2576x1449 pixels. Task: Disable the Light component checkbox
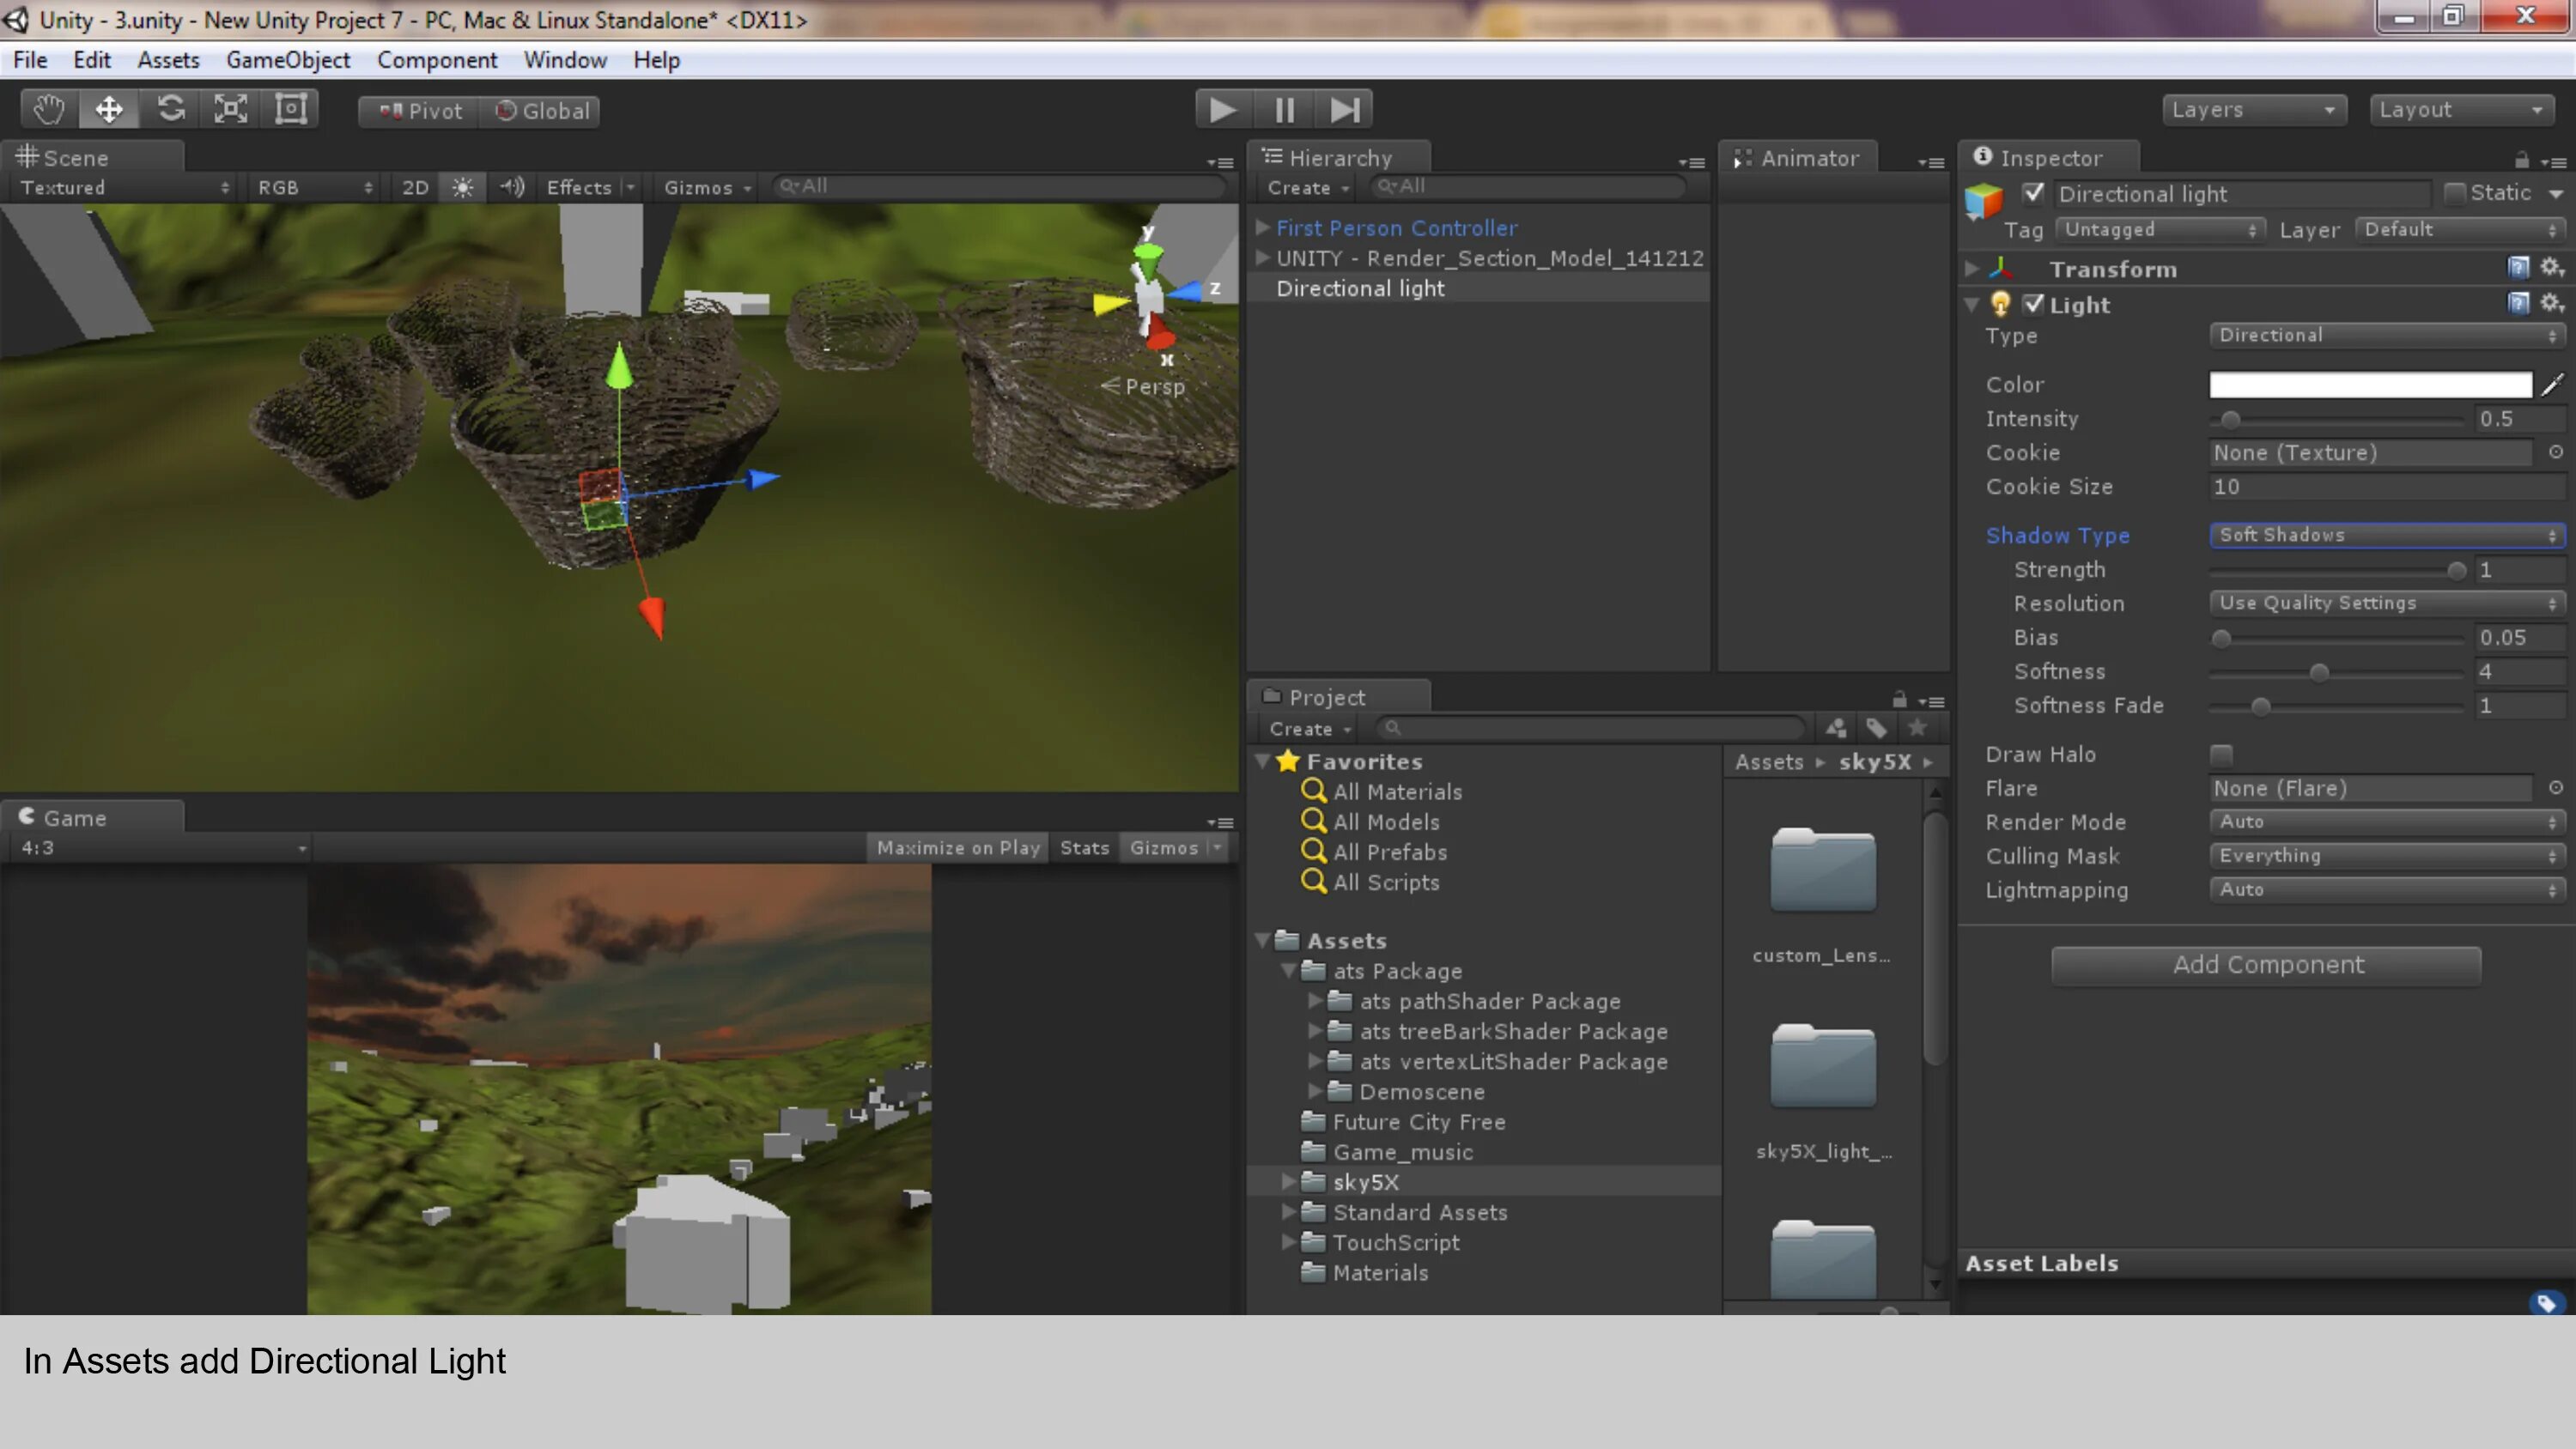[2033, 304]
